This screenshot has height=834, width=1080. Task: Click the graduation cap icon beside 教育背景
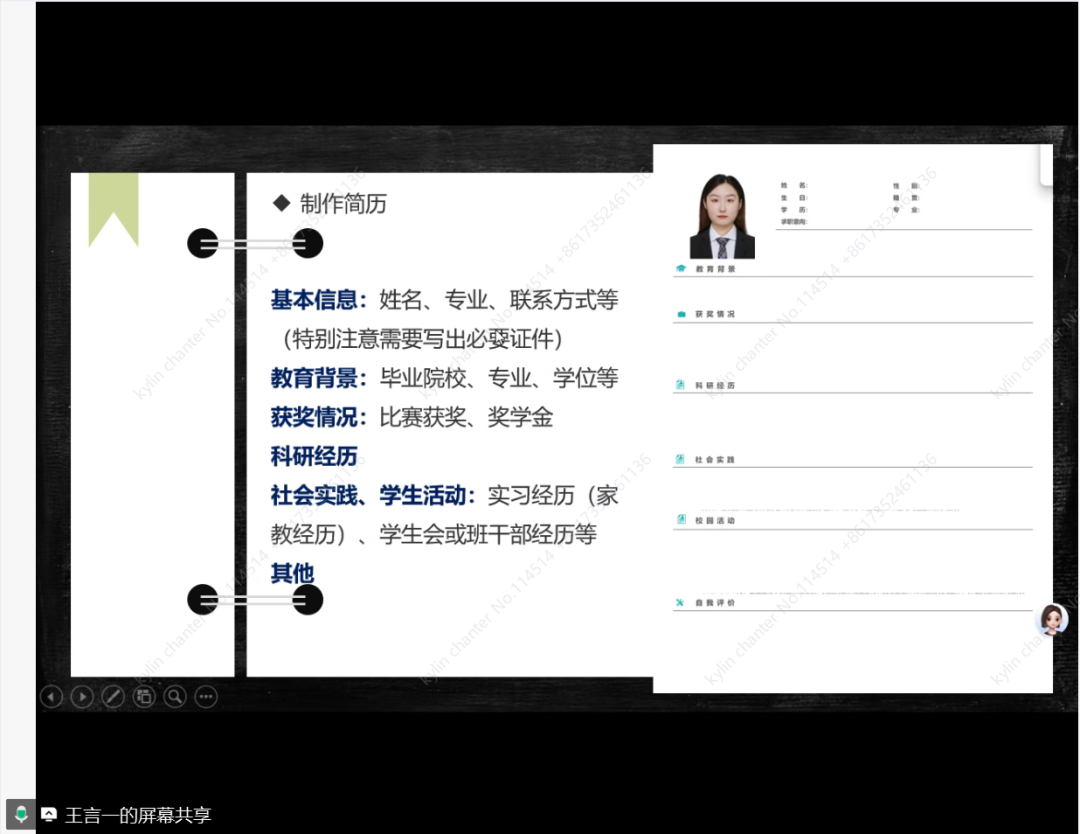pyautogui.click(x=681, y=269)
